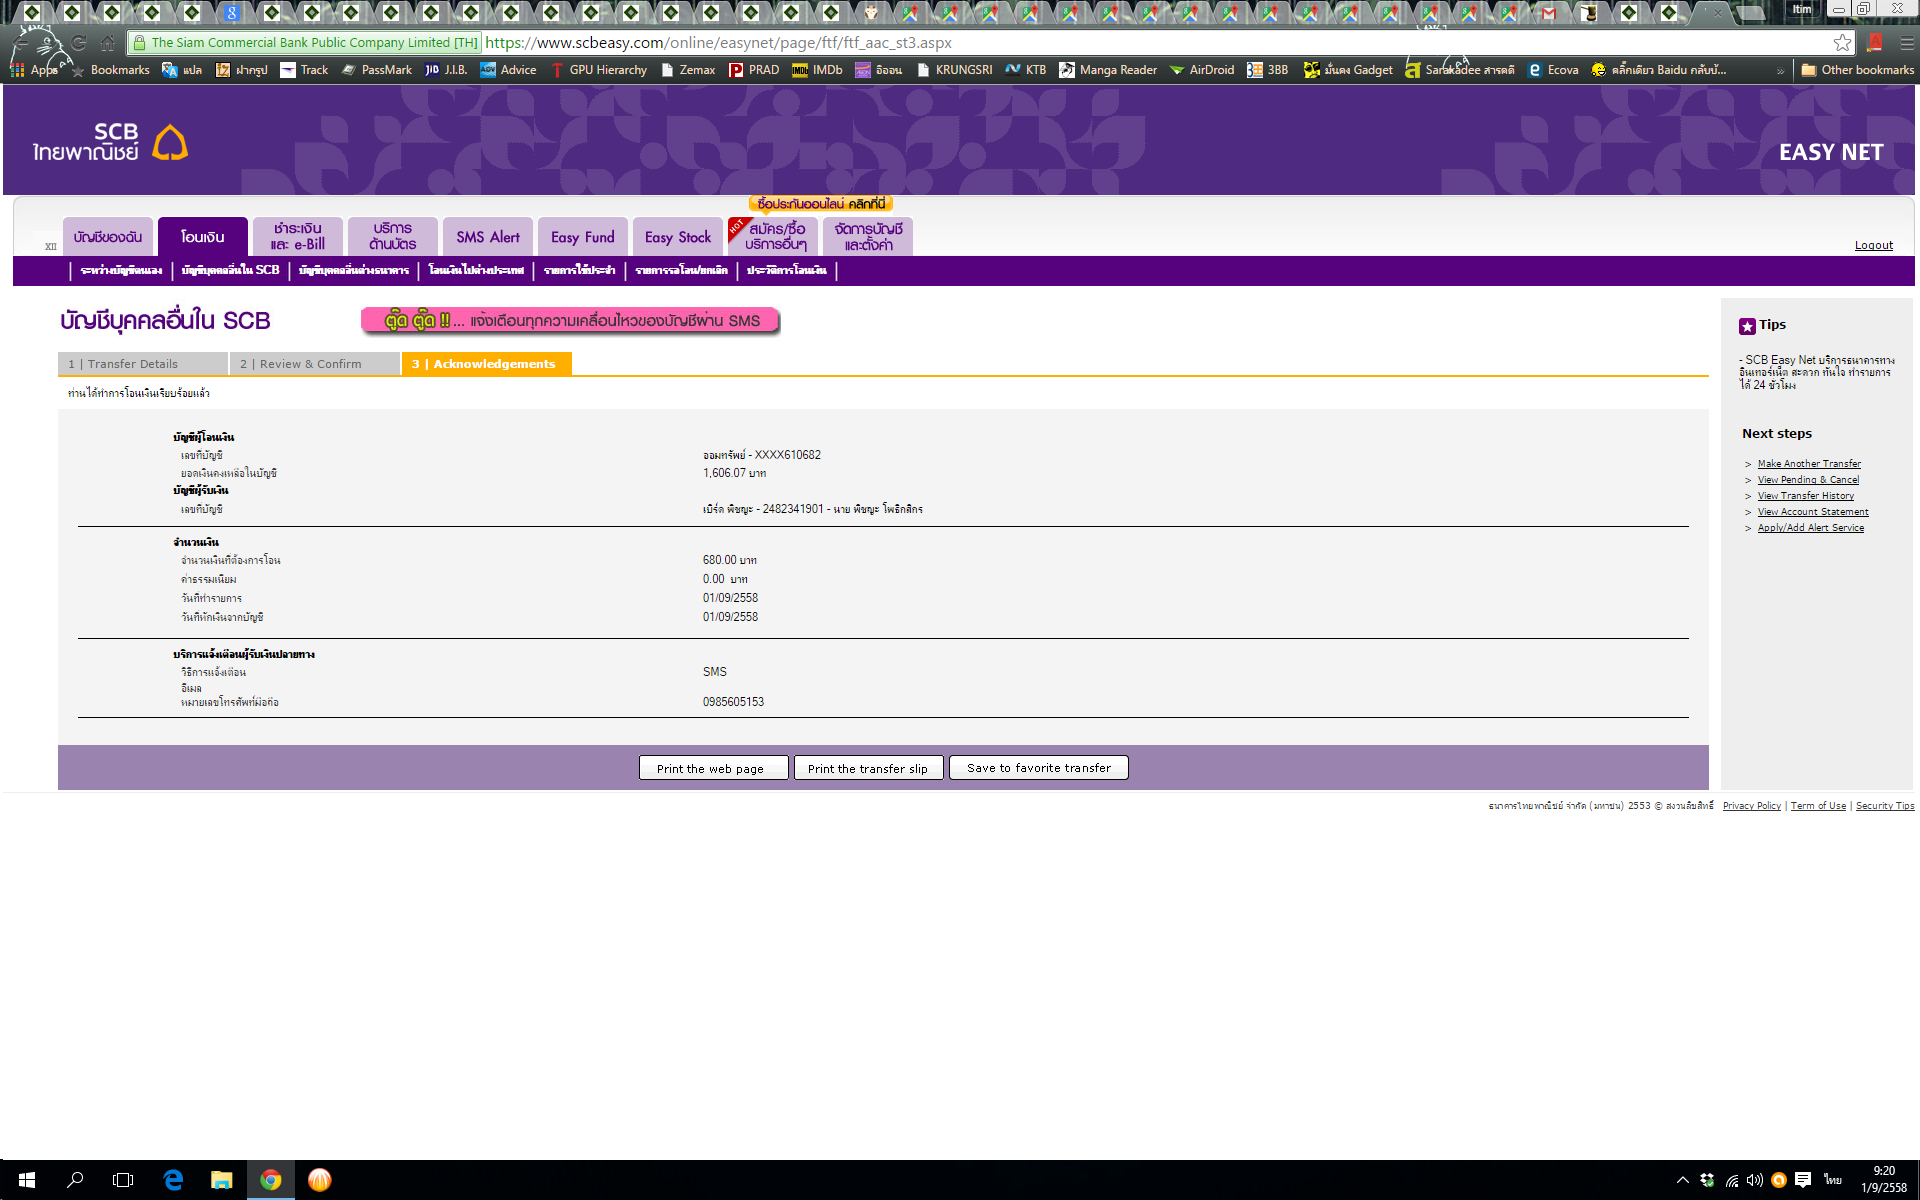Open Task View in taskbar
Screen dimensions: 1920x1200
[x=123, y=1180]
